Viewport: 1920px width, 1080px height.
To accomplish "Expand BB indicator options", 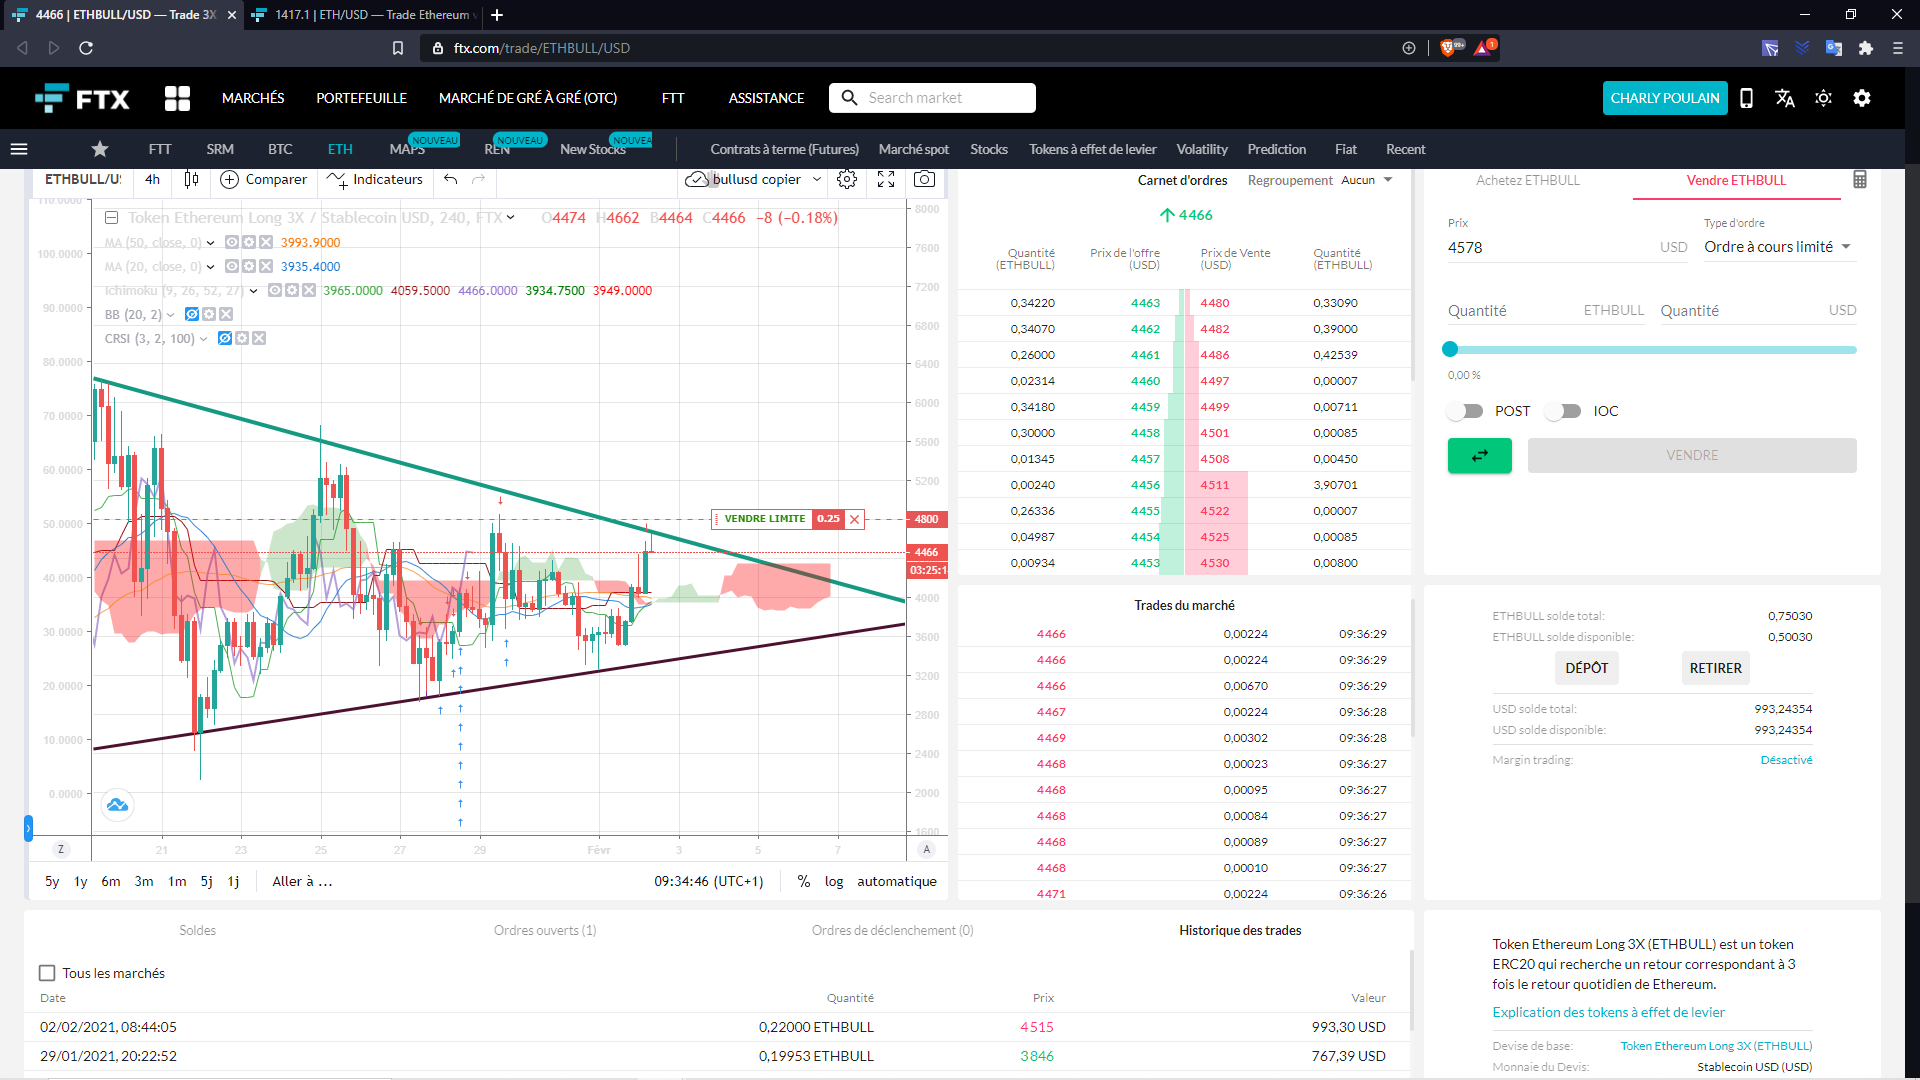I will (171, 314).
